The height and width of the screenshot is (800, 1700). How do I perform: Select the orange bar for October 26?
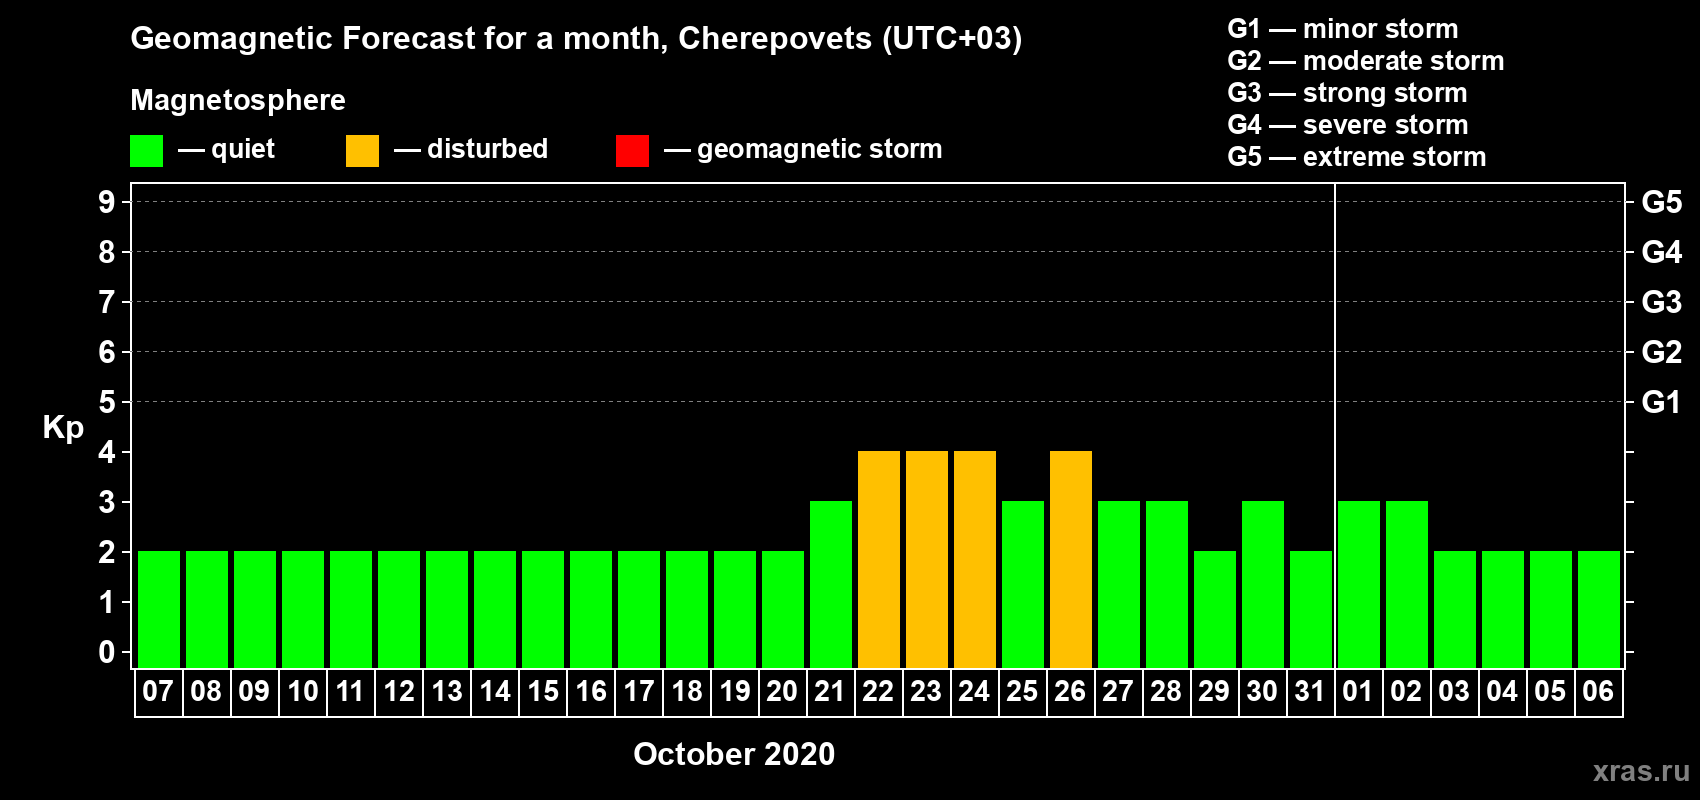click(x=1071, y=559)
